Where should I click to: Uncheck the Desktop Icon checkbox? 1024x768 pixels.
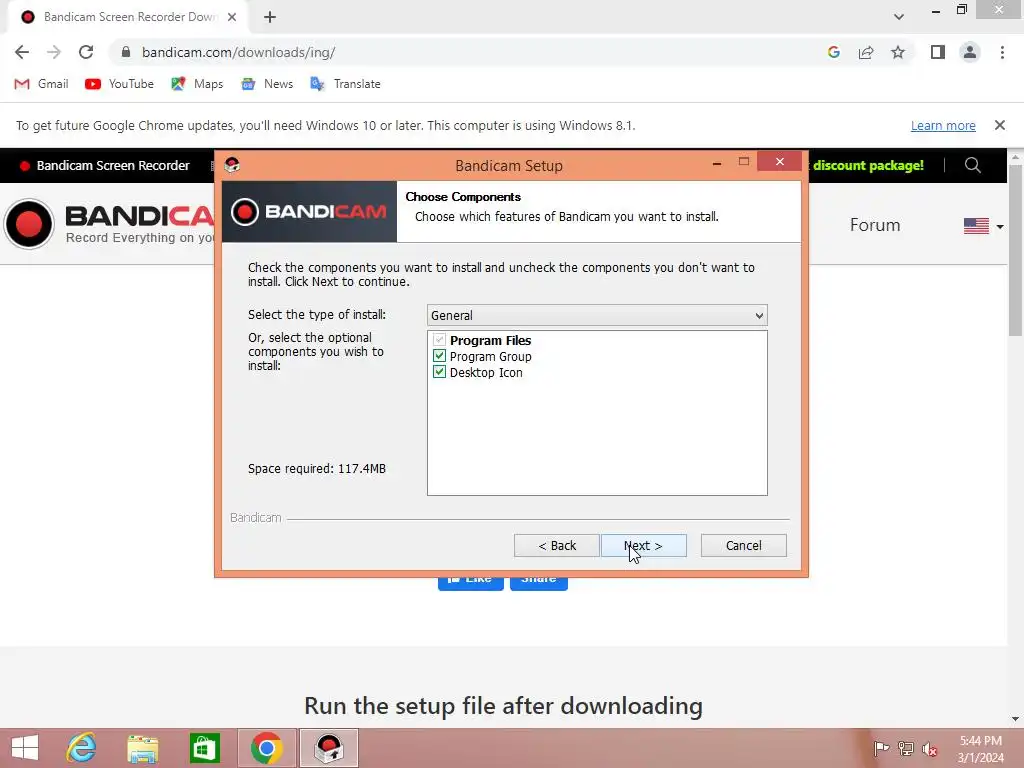[x=440, y=372]
